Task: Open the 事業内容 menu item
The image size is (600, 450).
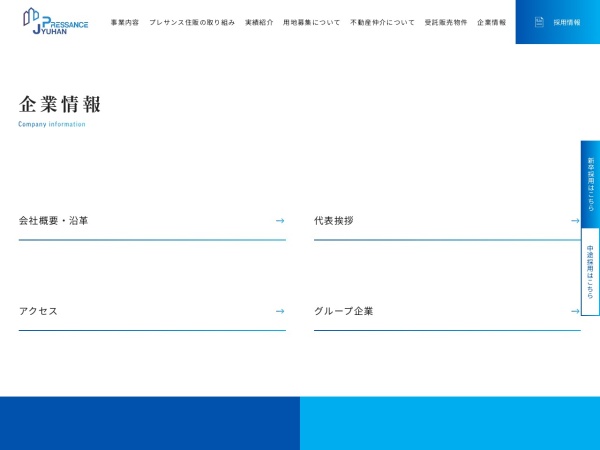Action: [125, 23]
